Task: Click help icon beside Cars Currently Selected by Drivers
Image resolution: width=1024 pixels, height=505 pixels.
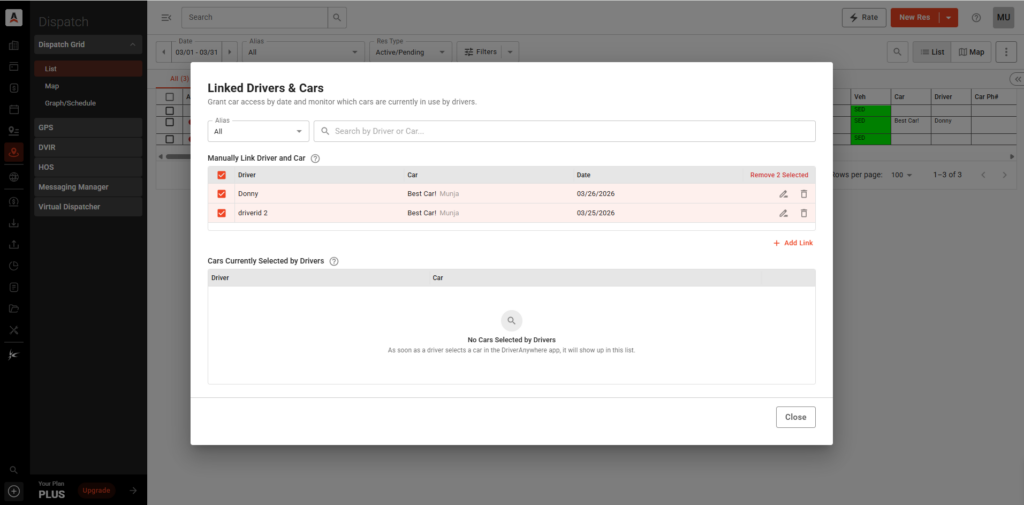Action: tap(334, 261)
